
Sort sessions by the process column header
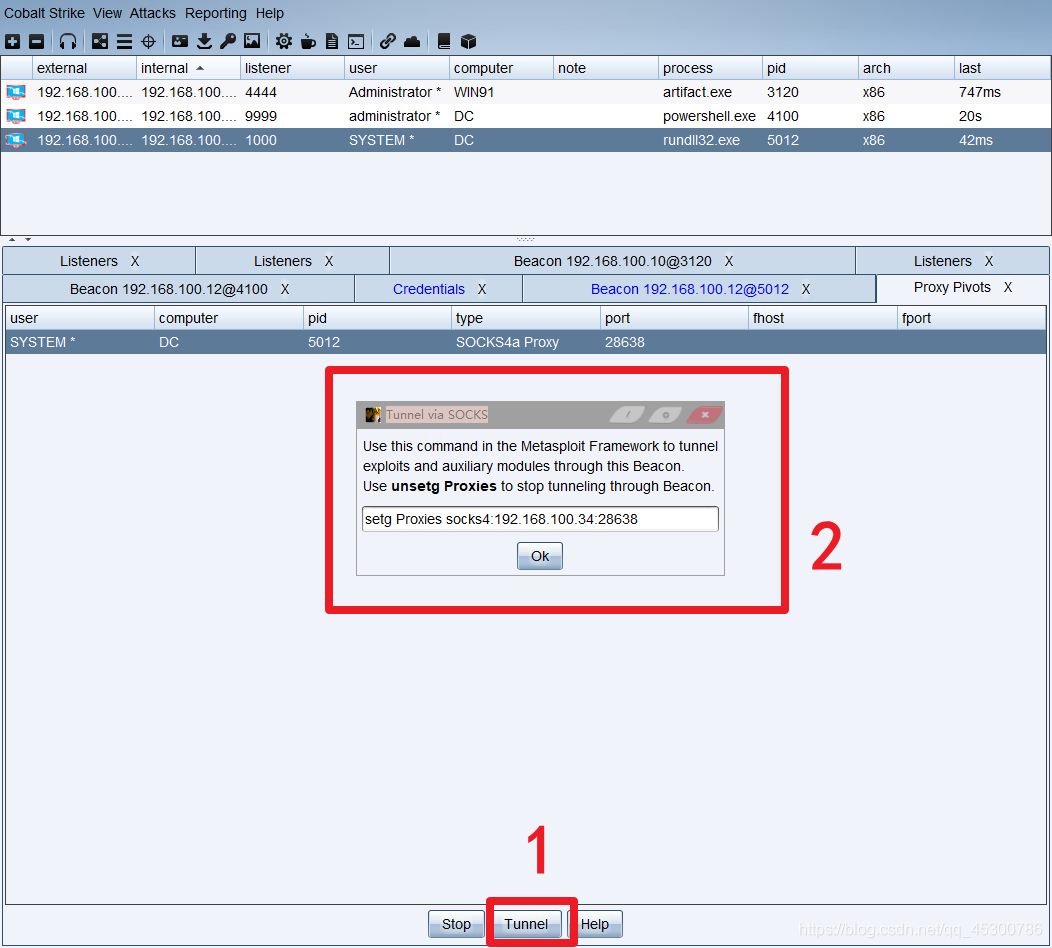pyautogui.click(x=710, y=68)
